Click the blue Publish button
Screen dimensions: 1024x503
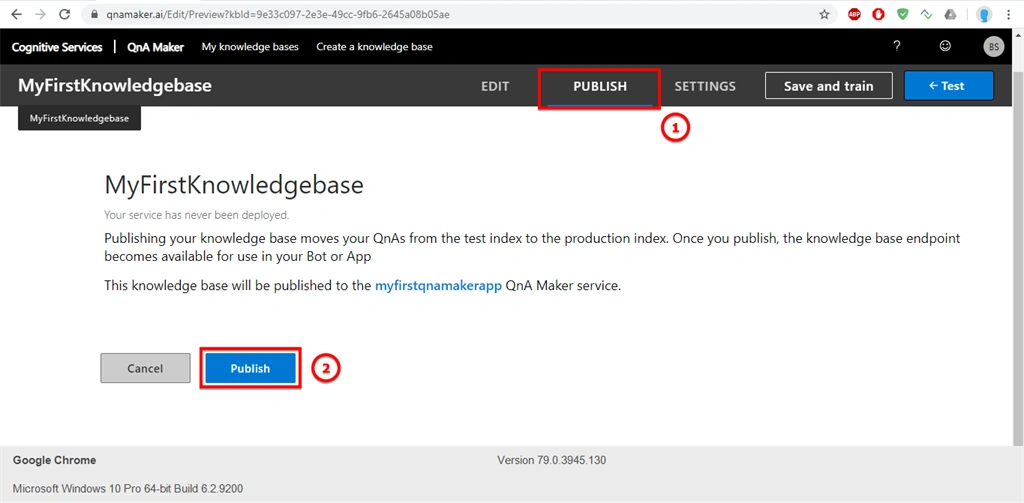(x=250, y=368)
